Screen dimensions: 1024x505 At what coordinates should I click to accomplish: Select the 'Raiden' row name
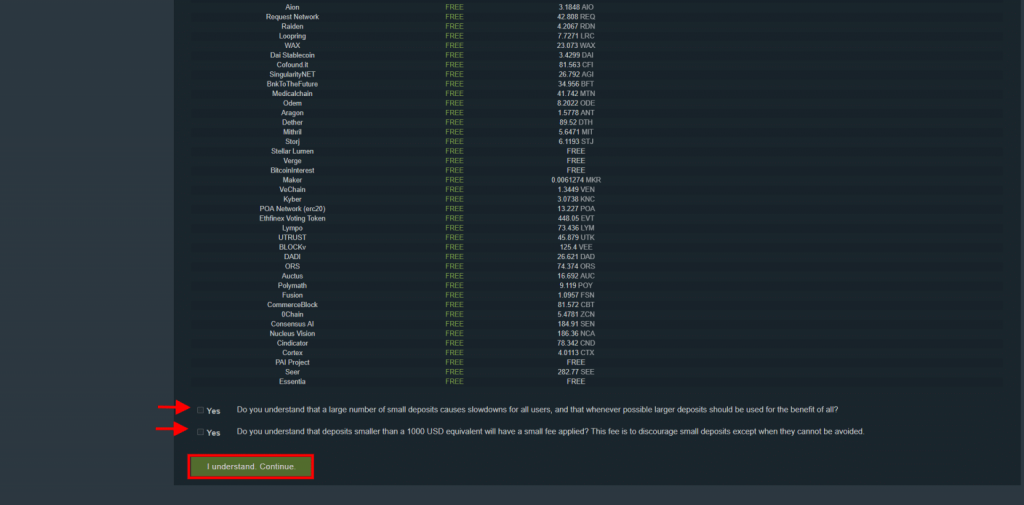pos(292,27)
